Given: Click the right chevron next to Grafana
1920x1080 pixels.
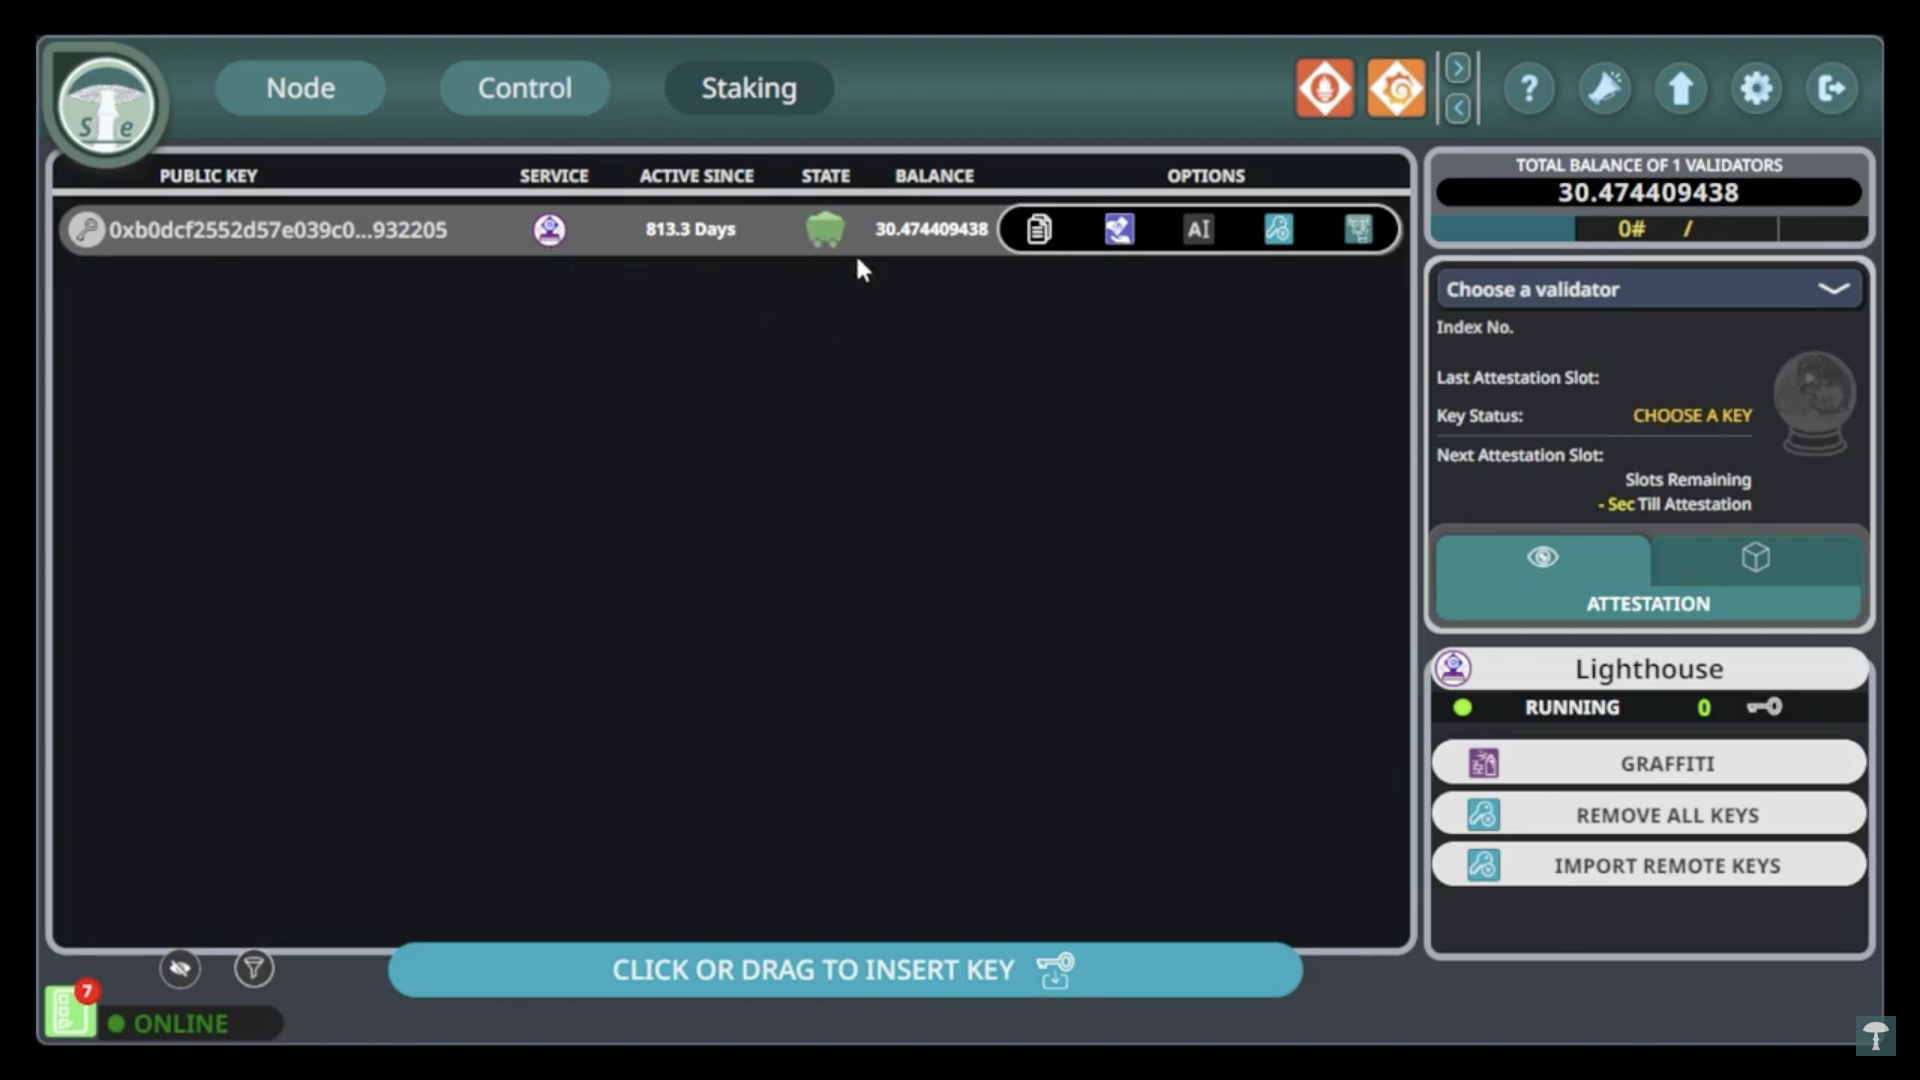Looking at the screenshot, I should coord(1459,67).
